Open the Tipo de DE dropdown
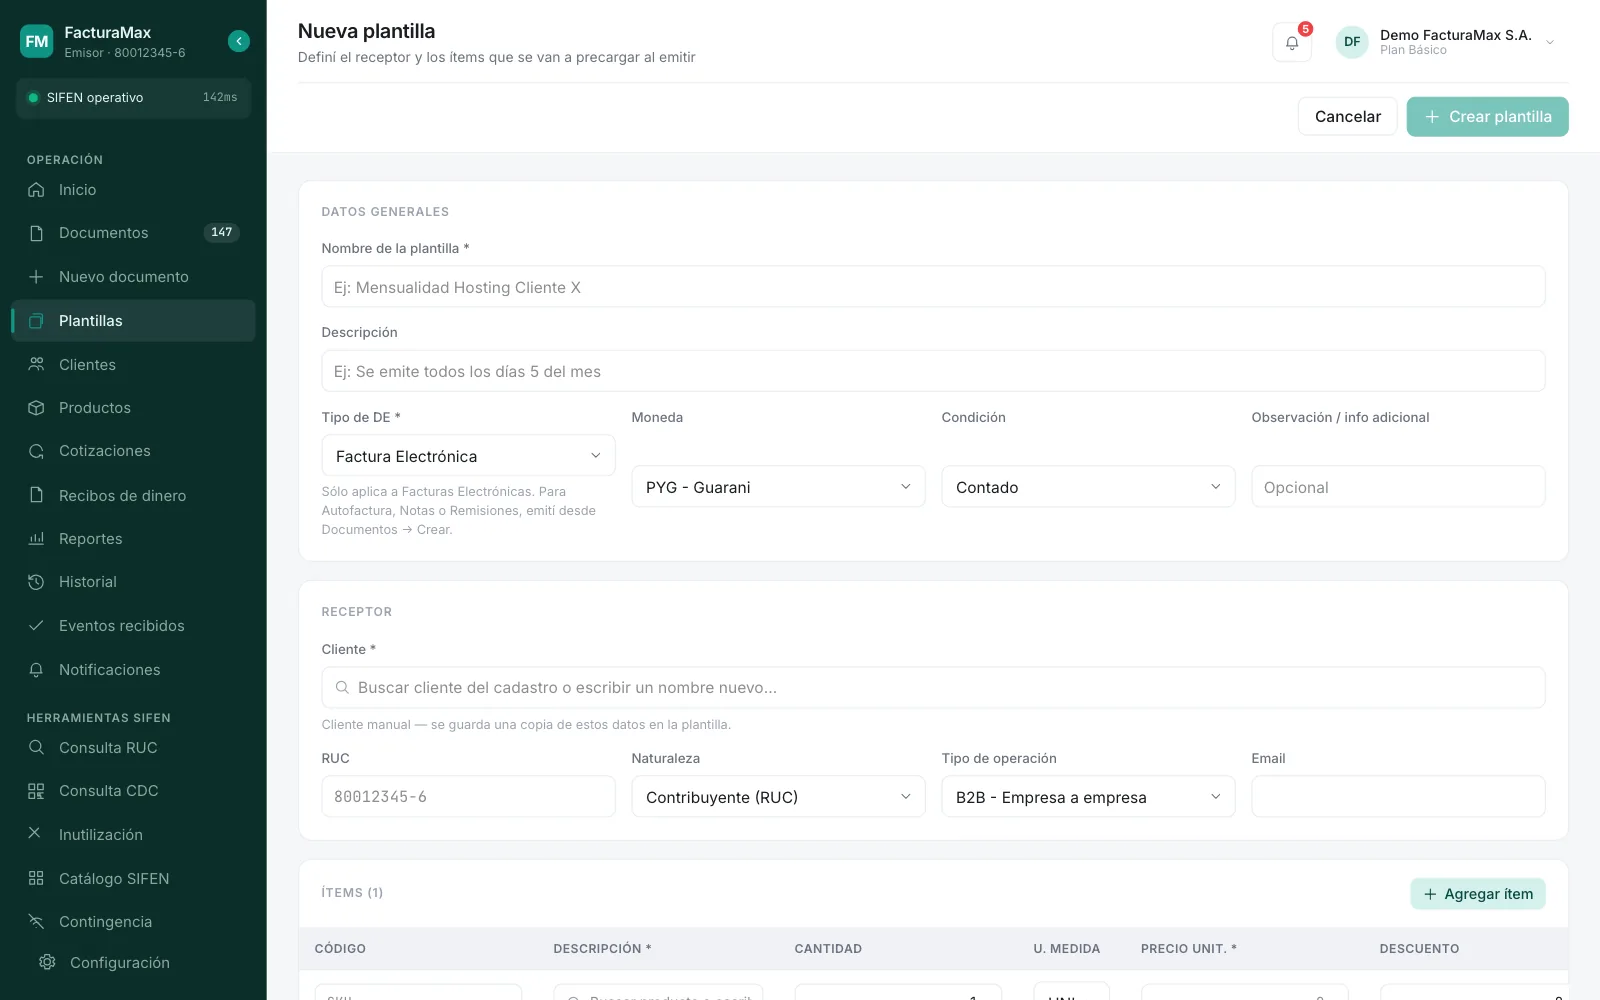 click(468, 456)
